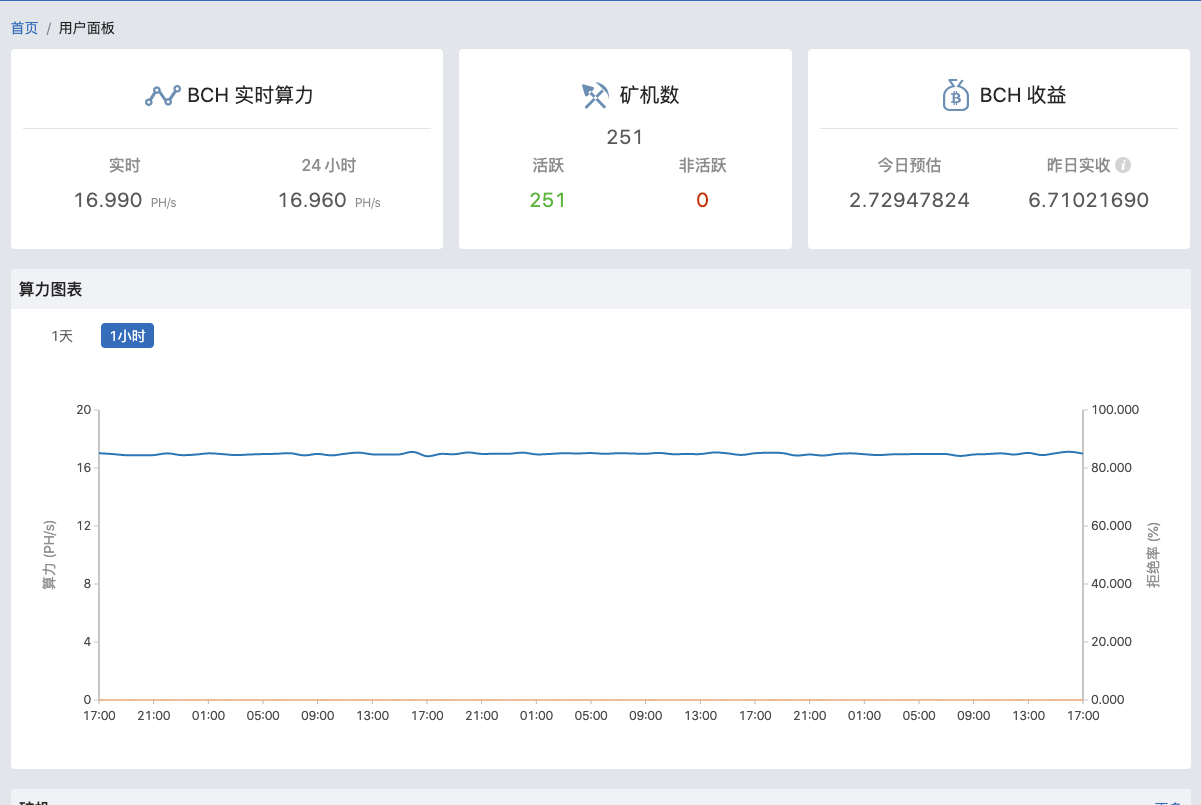The image size is (1201, 805).
Task: Click the 首页 breadcrumb link
Action: pyautogui.click(x=24, y=28)
